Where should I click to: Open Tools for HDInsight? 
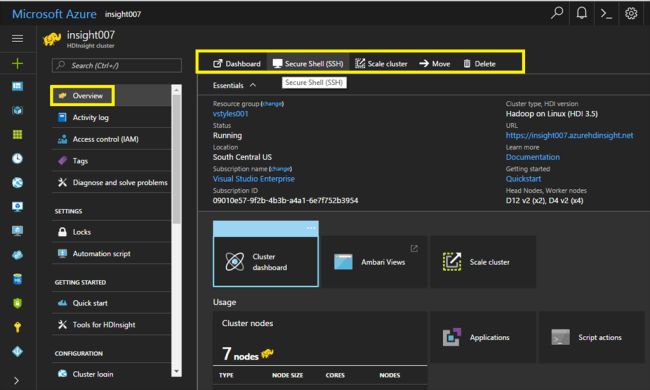[111, 325]
